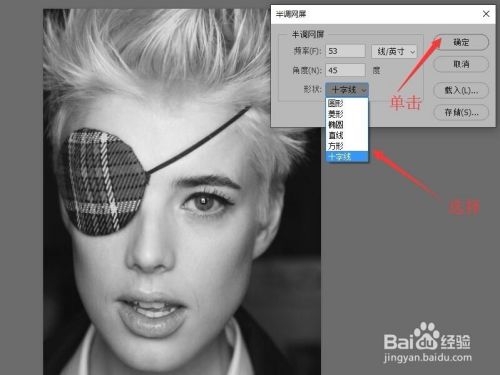500x375 pixels.
Task: Select 十字线 in the shape list
Action: pyautogui.click(x=347, y=156)
